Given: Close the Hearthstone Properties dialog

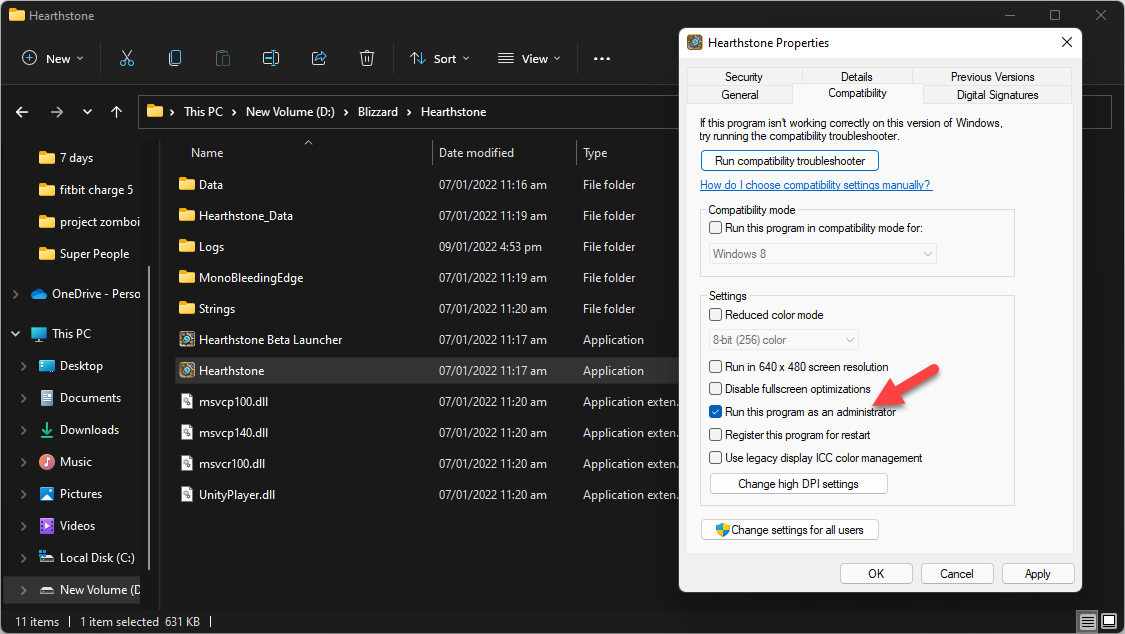Looking at the screenshot, I should (x=1067, y=42).
